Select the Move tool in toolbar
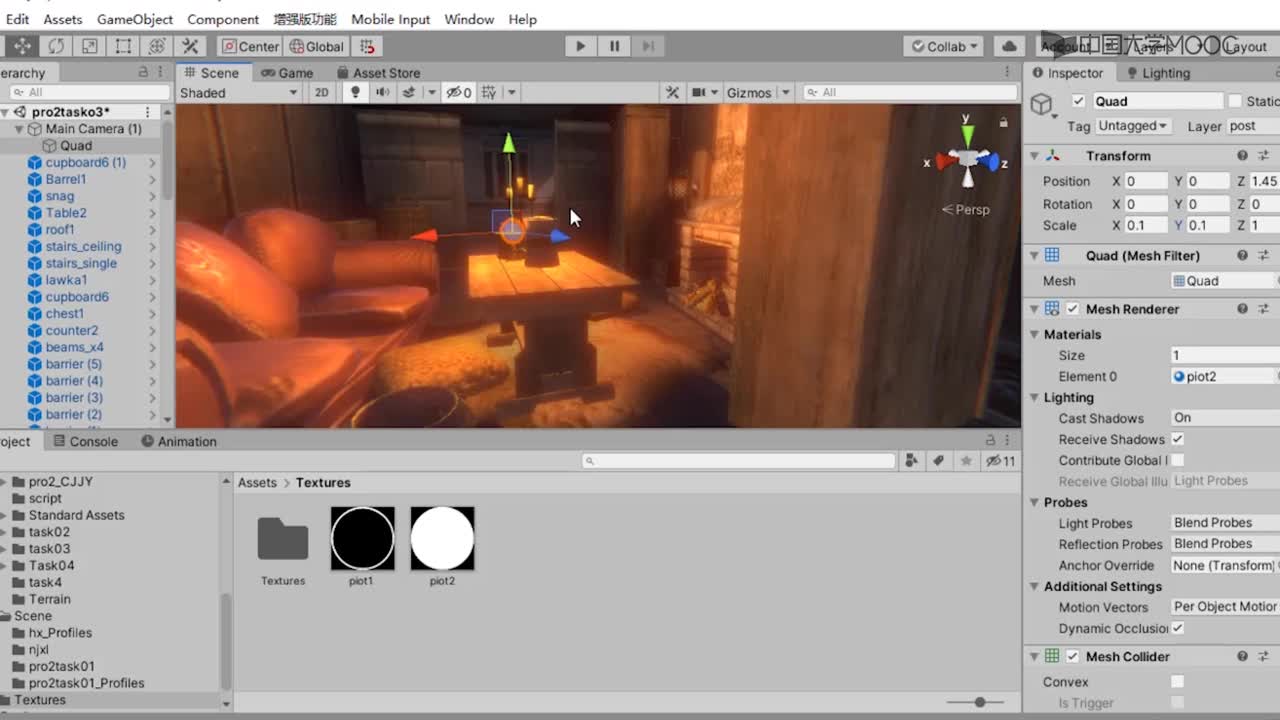Viewport: 1280px width, 720px height. tap(21, 46)
